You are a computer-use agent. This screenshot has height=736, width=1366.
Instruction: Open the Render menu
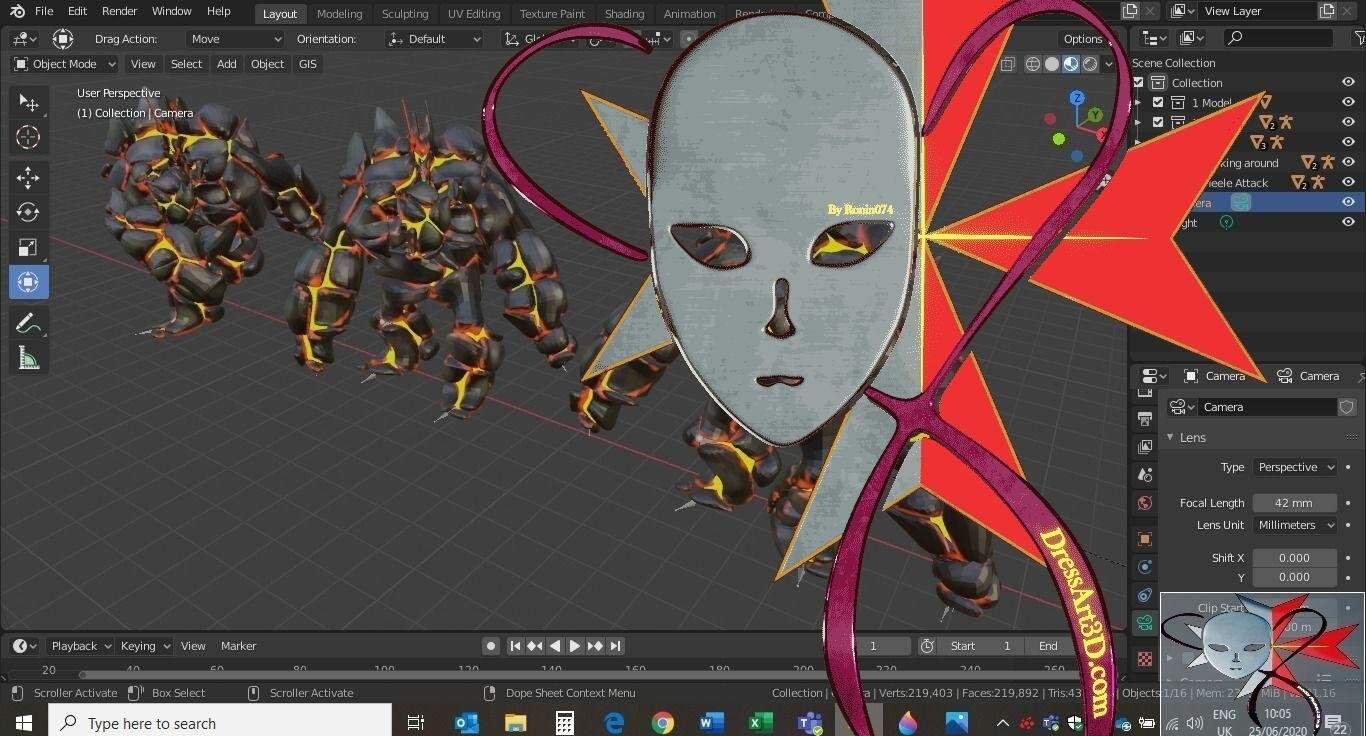pos(120,11)
